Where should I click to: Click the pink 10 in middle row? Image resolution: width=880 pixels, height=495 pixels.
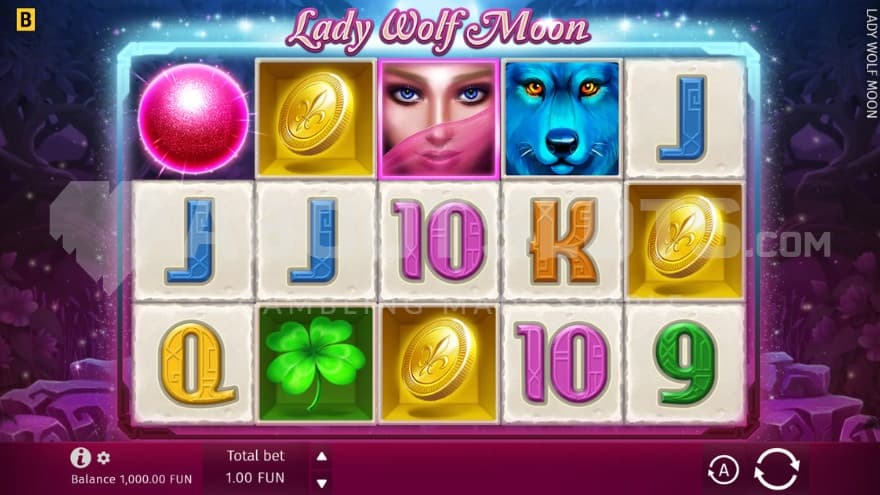(439, 240)
